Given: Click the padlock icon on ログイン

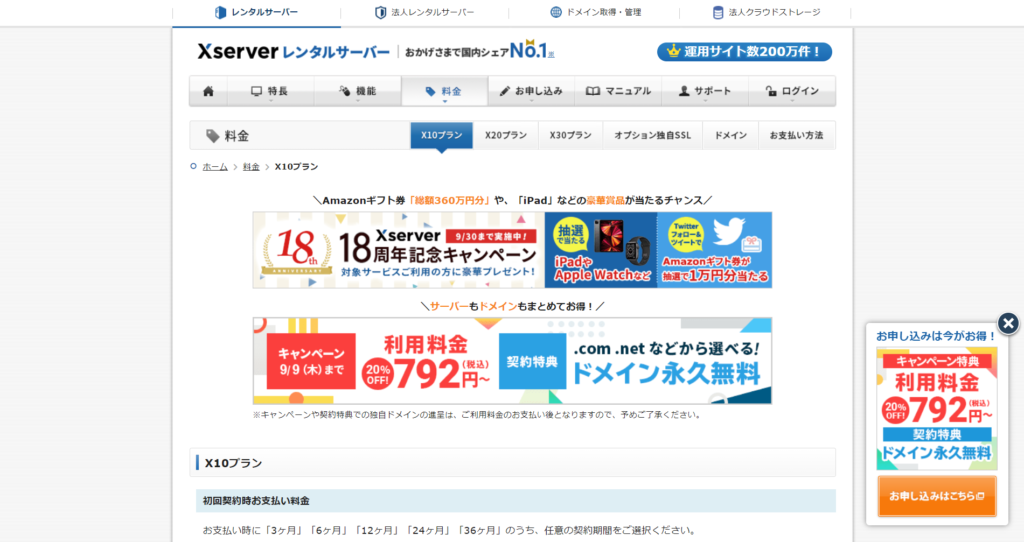Looking at the screenshot, I should click(x=771, y=91).
